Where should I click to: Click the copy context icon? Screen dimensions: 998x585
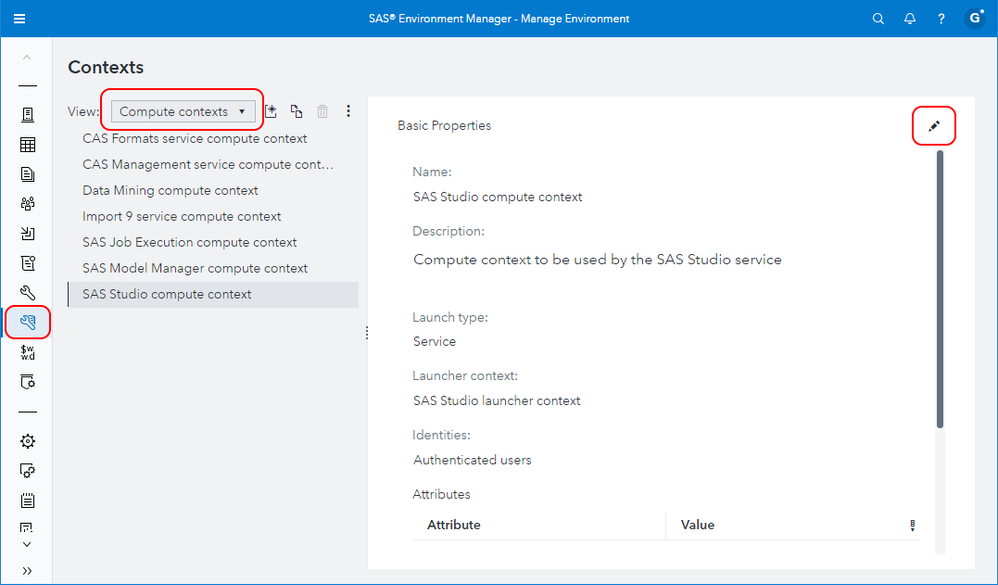(x=296, y=112)
